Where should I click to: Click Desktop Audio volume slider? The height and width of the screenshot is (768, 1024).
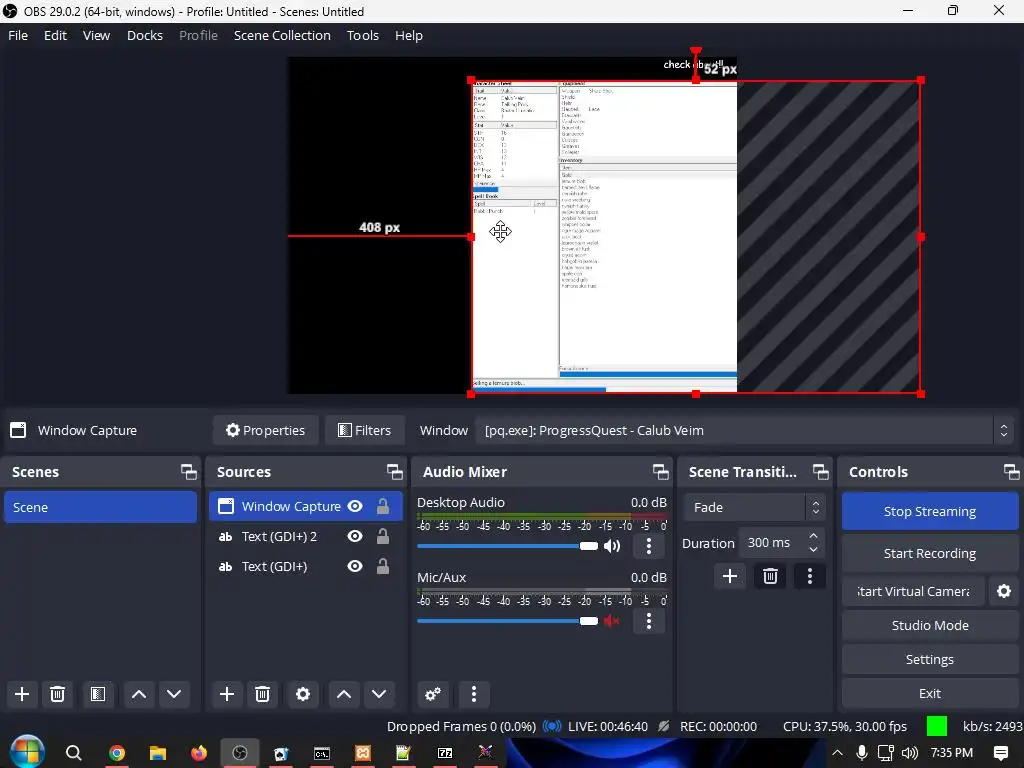click(507, 546)
